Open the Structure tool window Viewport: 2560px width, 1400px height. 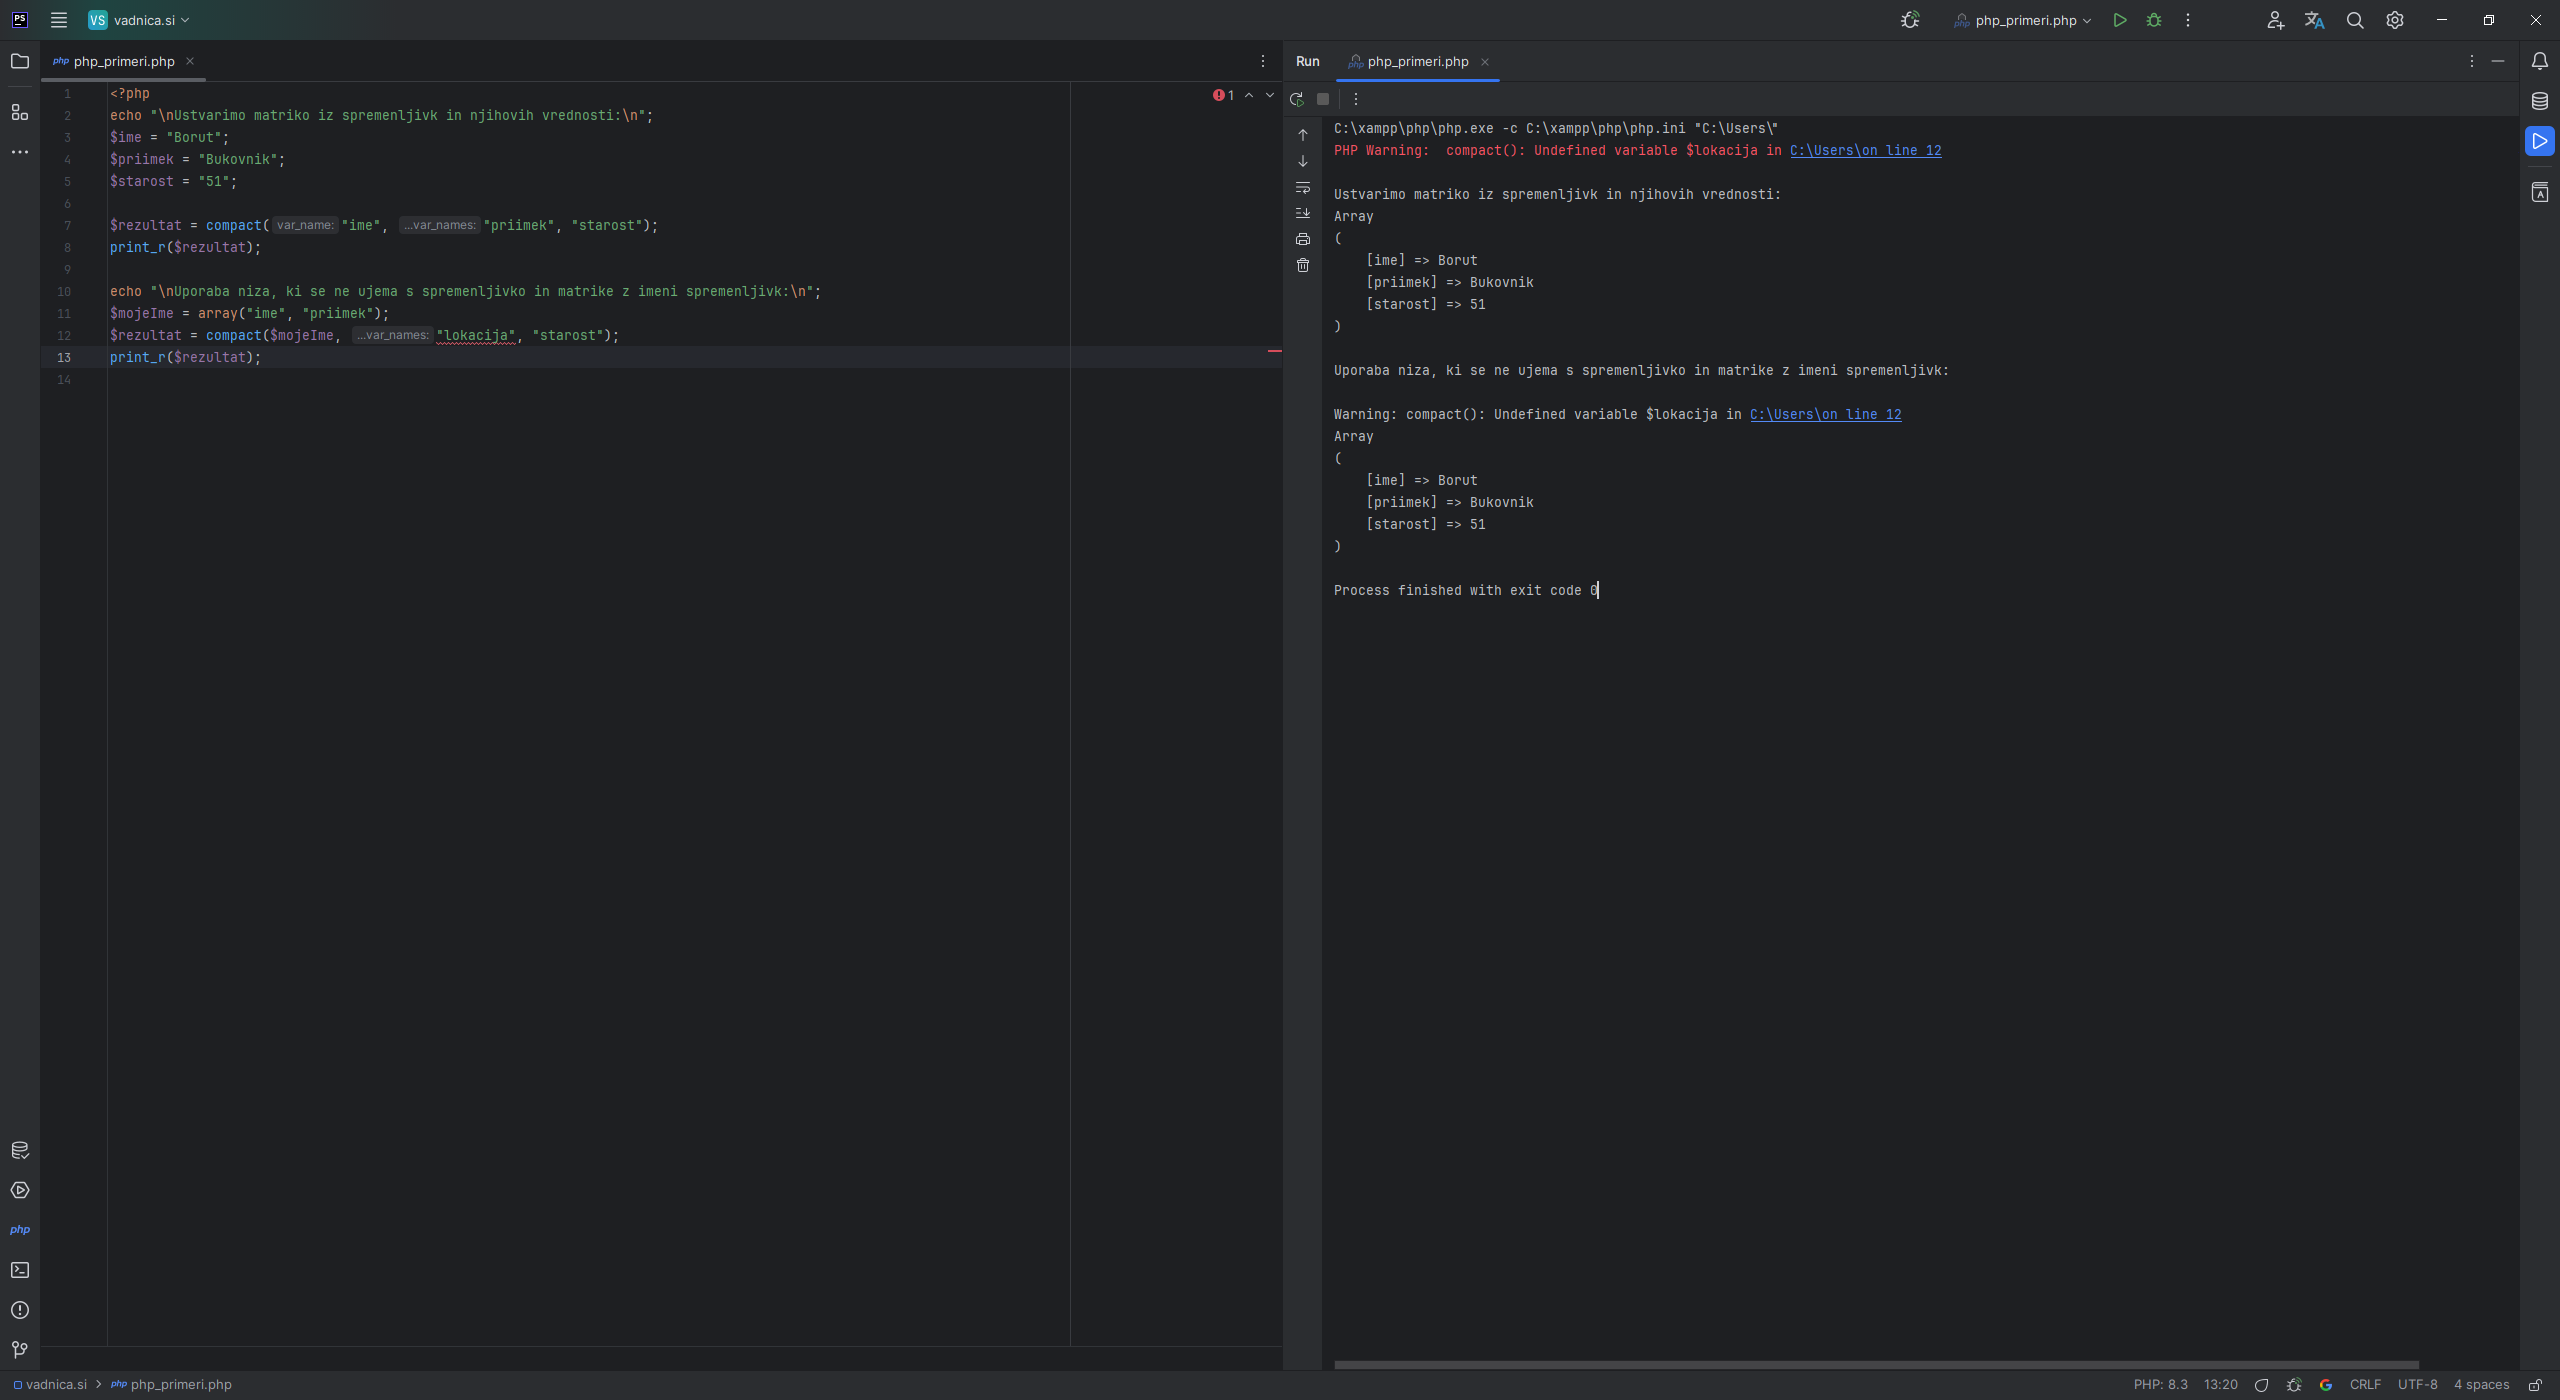(20, 112)
